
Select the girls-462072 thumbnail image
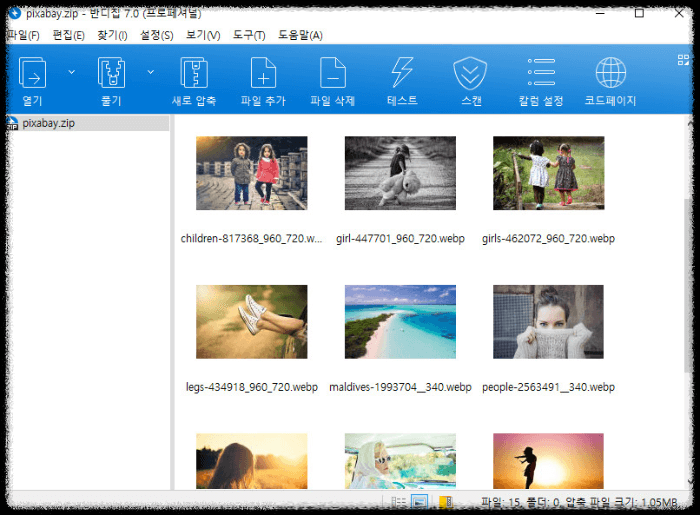coord(549,173)
